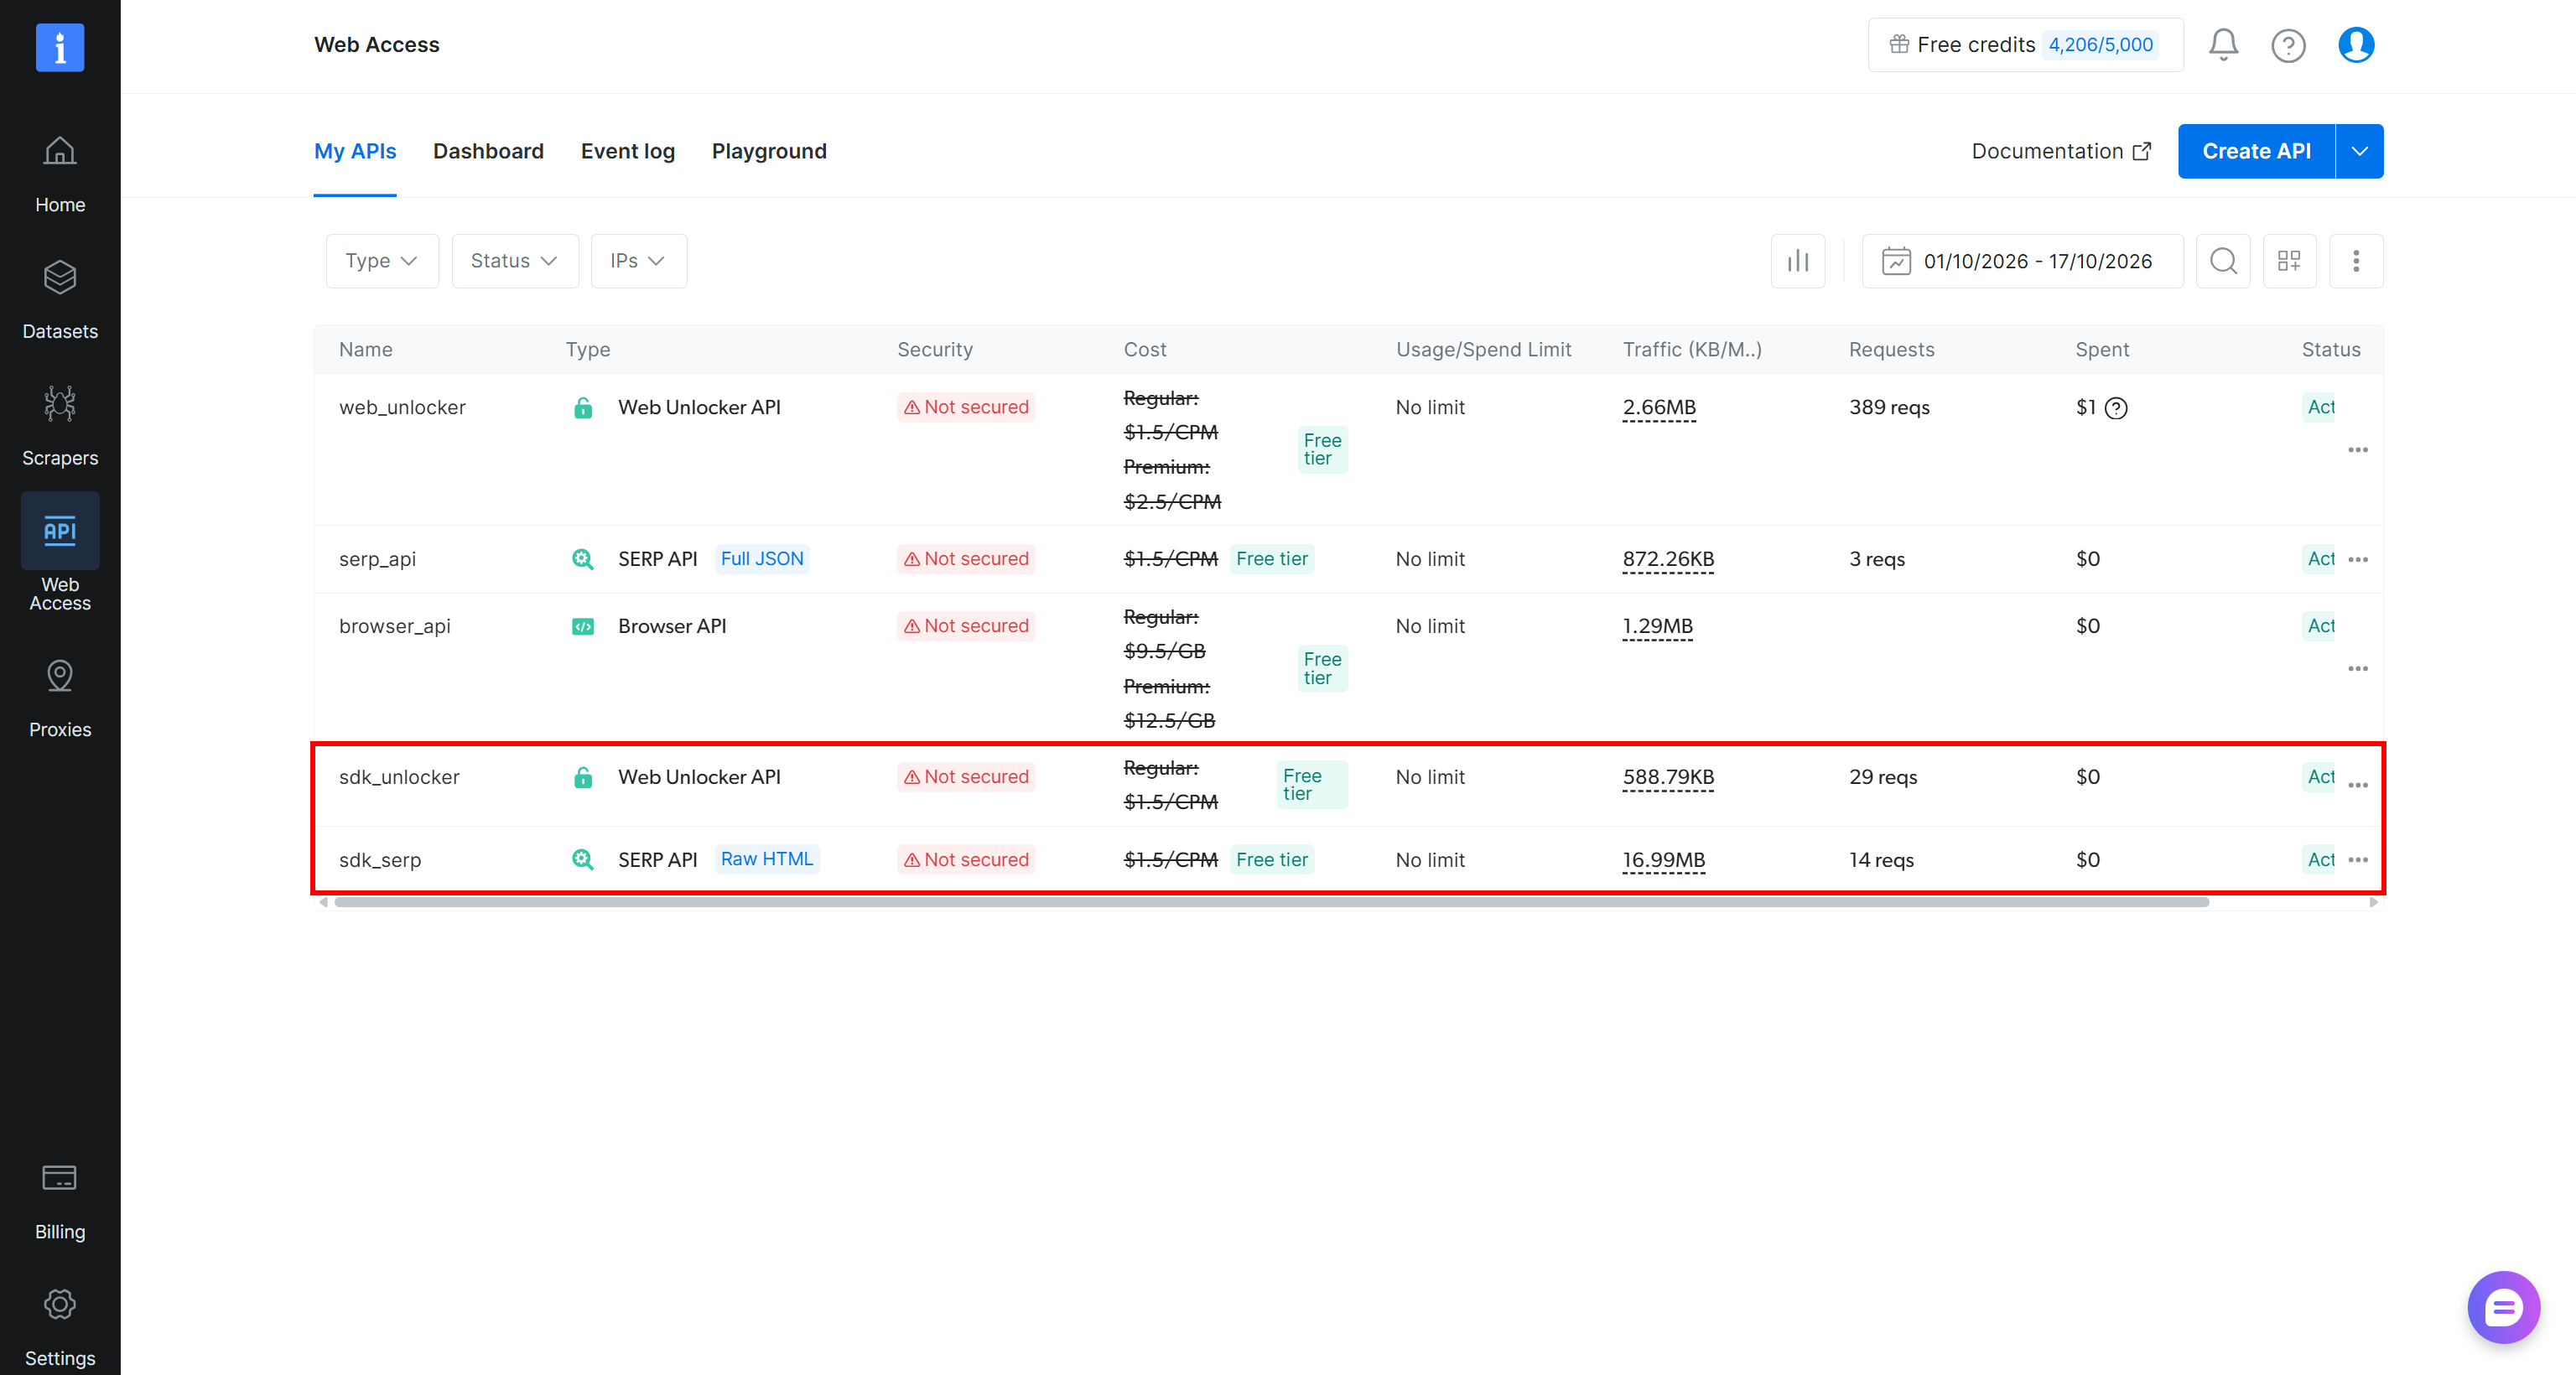Select Web Access API sidebar icon

60,531
